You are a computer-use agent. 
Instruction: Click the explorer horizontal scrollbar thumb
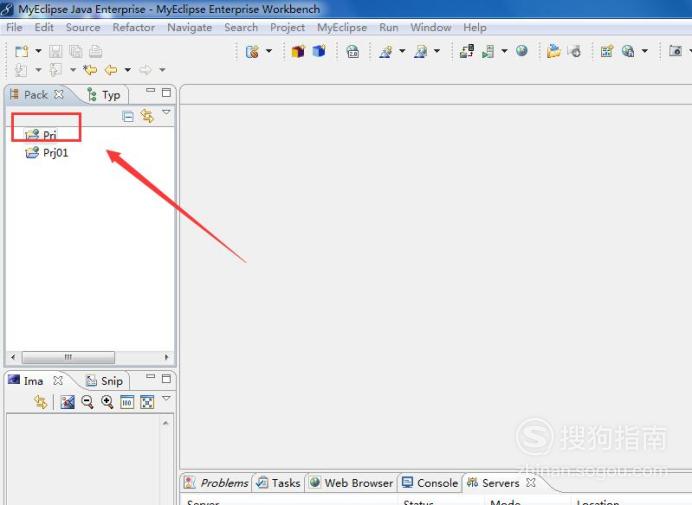coord(68,357)
